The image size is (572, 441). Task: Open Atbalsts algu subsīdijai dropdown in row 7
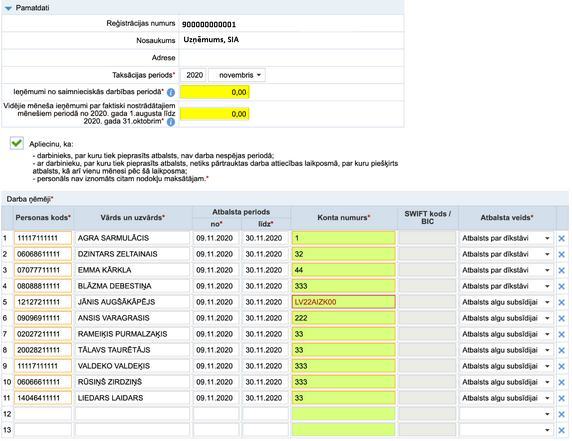pos(506,334)
